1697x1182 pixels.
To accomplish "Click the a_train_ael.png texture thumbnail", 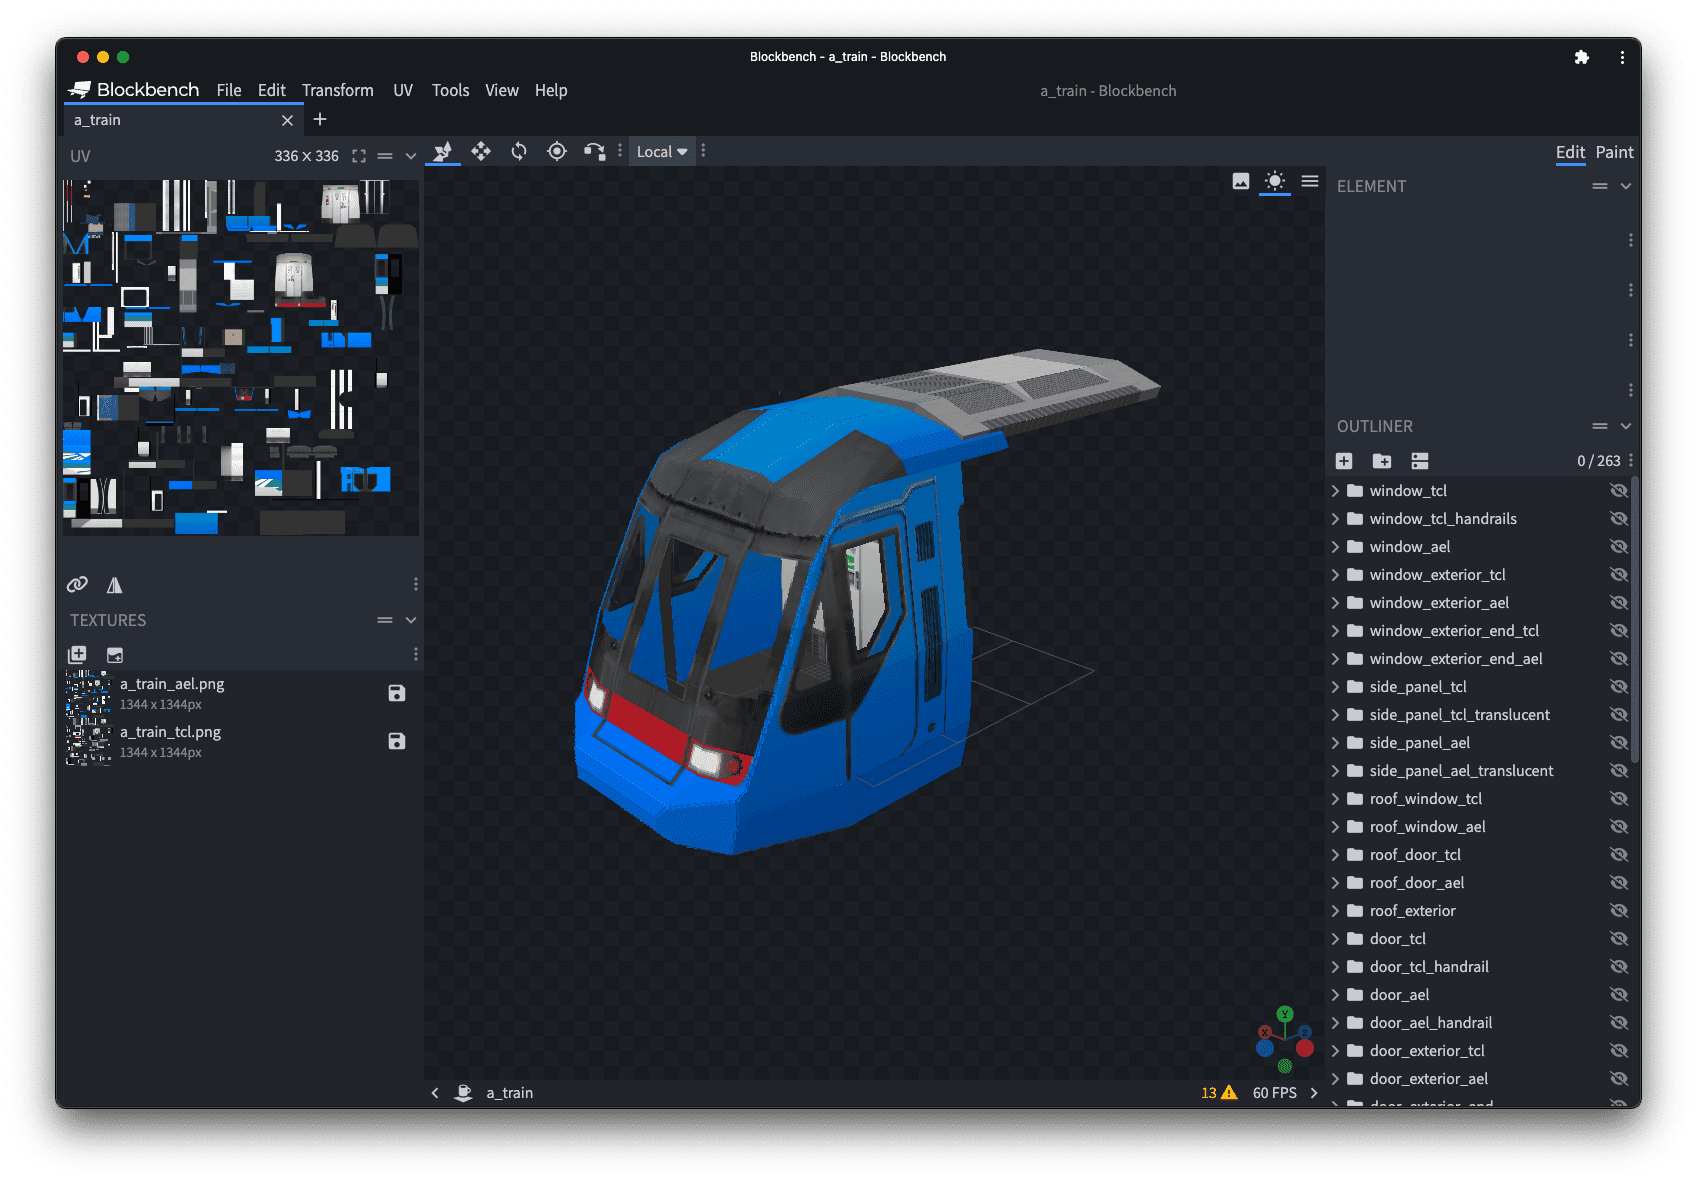I will (x=88, y=693).
